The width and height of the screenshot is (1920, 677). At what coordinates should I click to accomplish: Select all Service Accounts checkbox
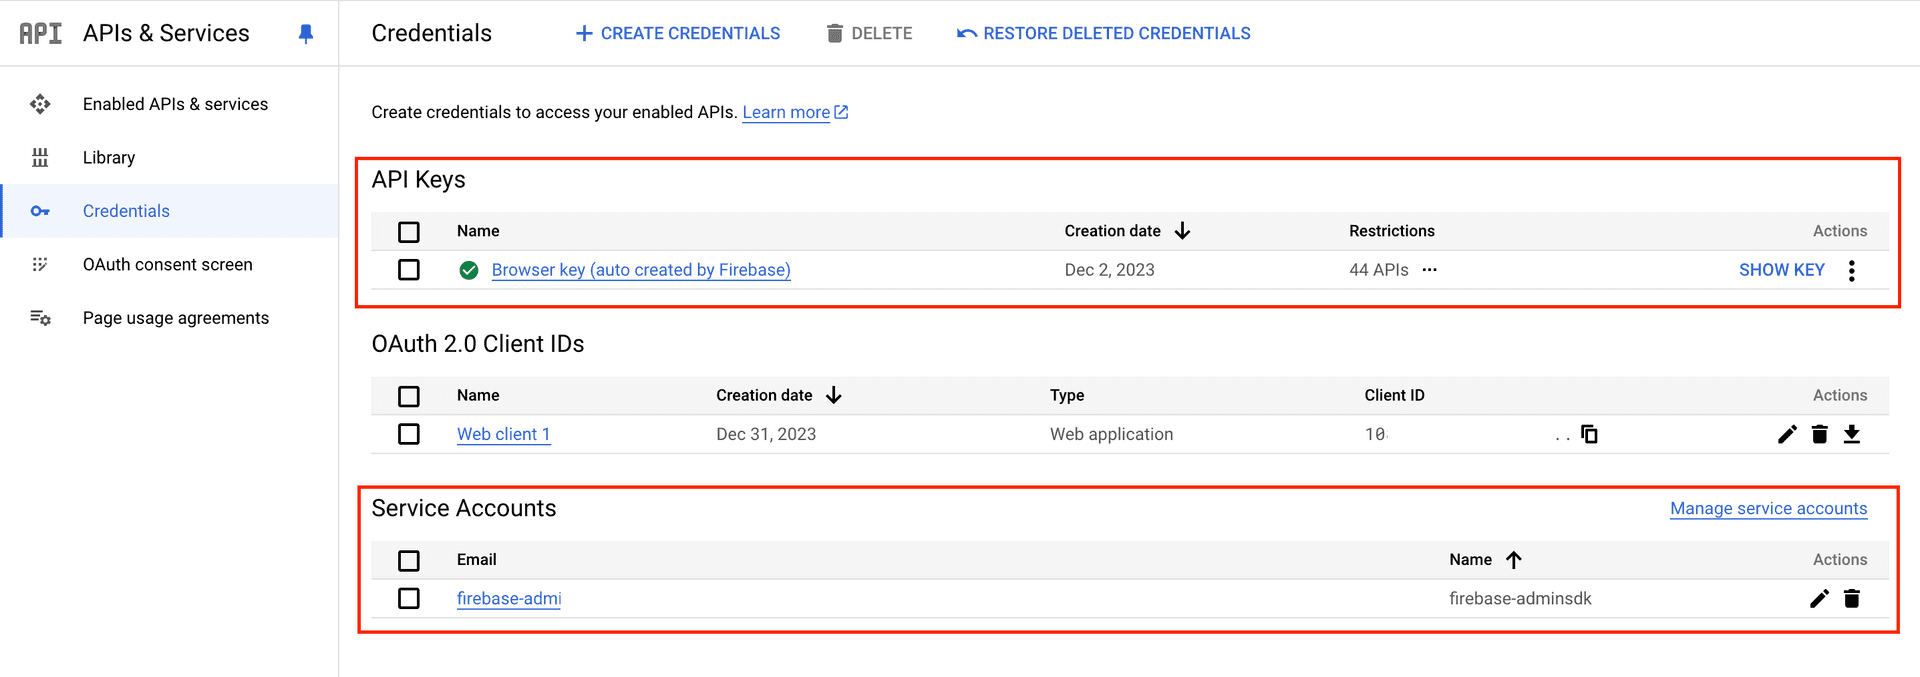(409, 560)
